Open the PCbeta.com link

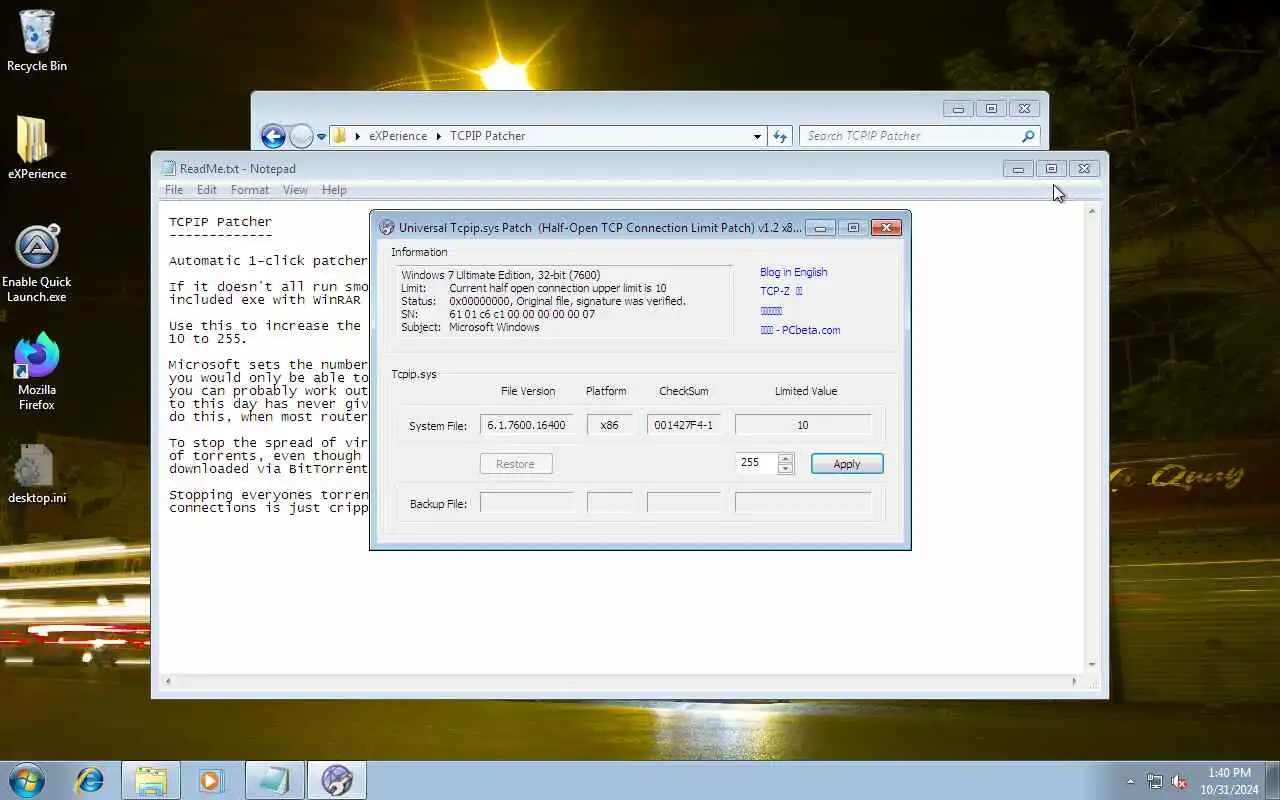tap(800, 330)
